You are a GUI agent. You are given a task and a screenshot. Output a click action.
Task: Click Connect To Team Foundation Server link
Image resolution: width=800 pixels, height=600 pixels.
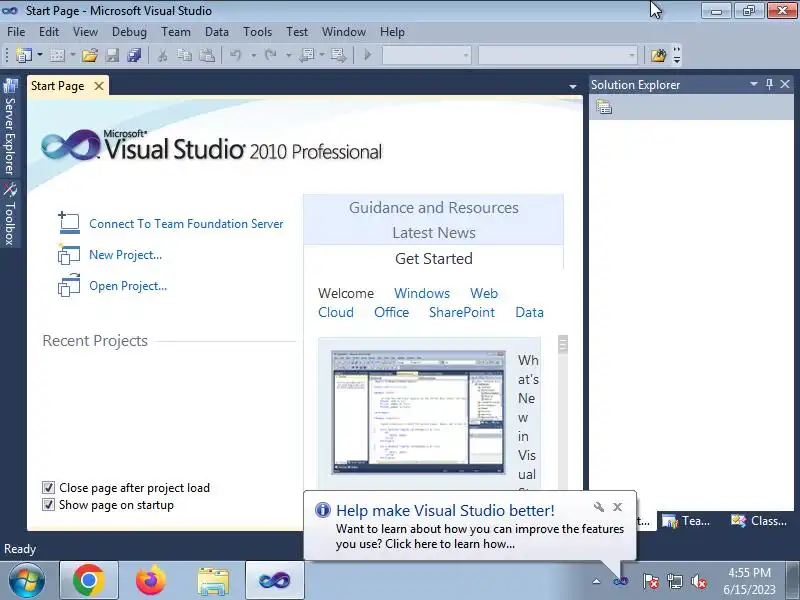pyautogui.click(x=186, y=223)
